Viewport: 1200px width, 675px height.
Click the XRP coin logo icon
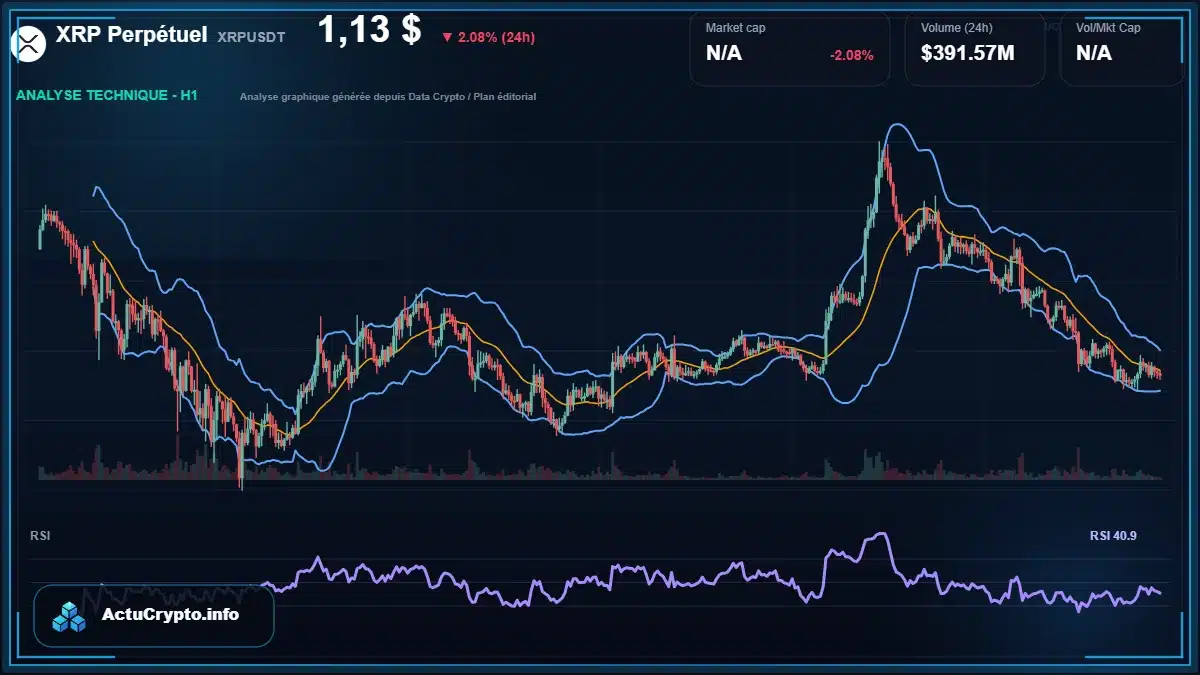pyautogui.click(x=28, y=43)
